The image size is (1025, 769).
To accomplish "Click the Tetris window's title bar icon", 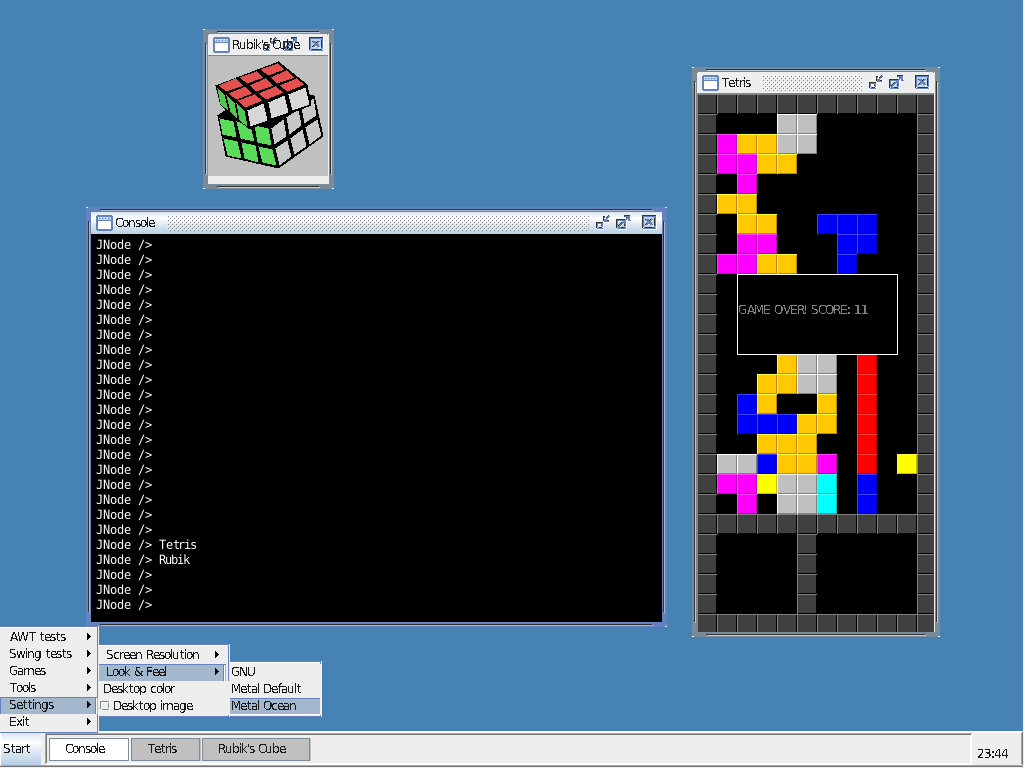I will (710, 83).
